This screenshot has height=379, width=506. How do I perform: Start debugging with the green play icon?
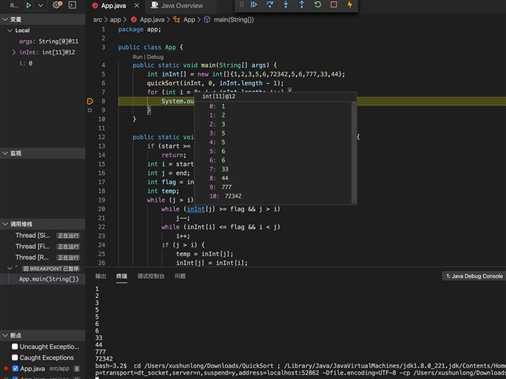point(28,5)
